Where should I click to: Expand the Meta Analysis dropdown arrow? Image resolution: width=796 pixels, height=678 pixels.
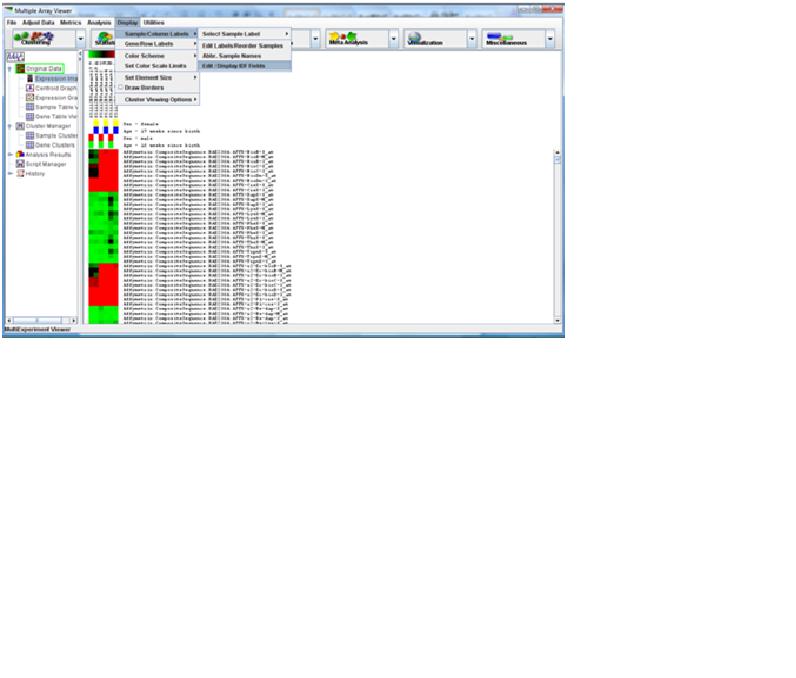coord(393,41)
